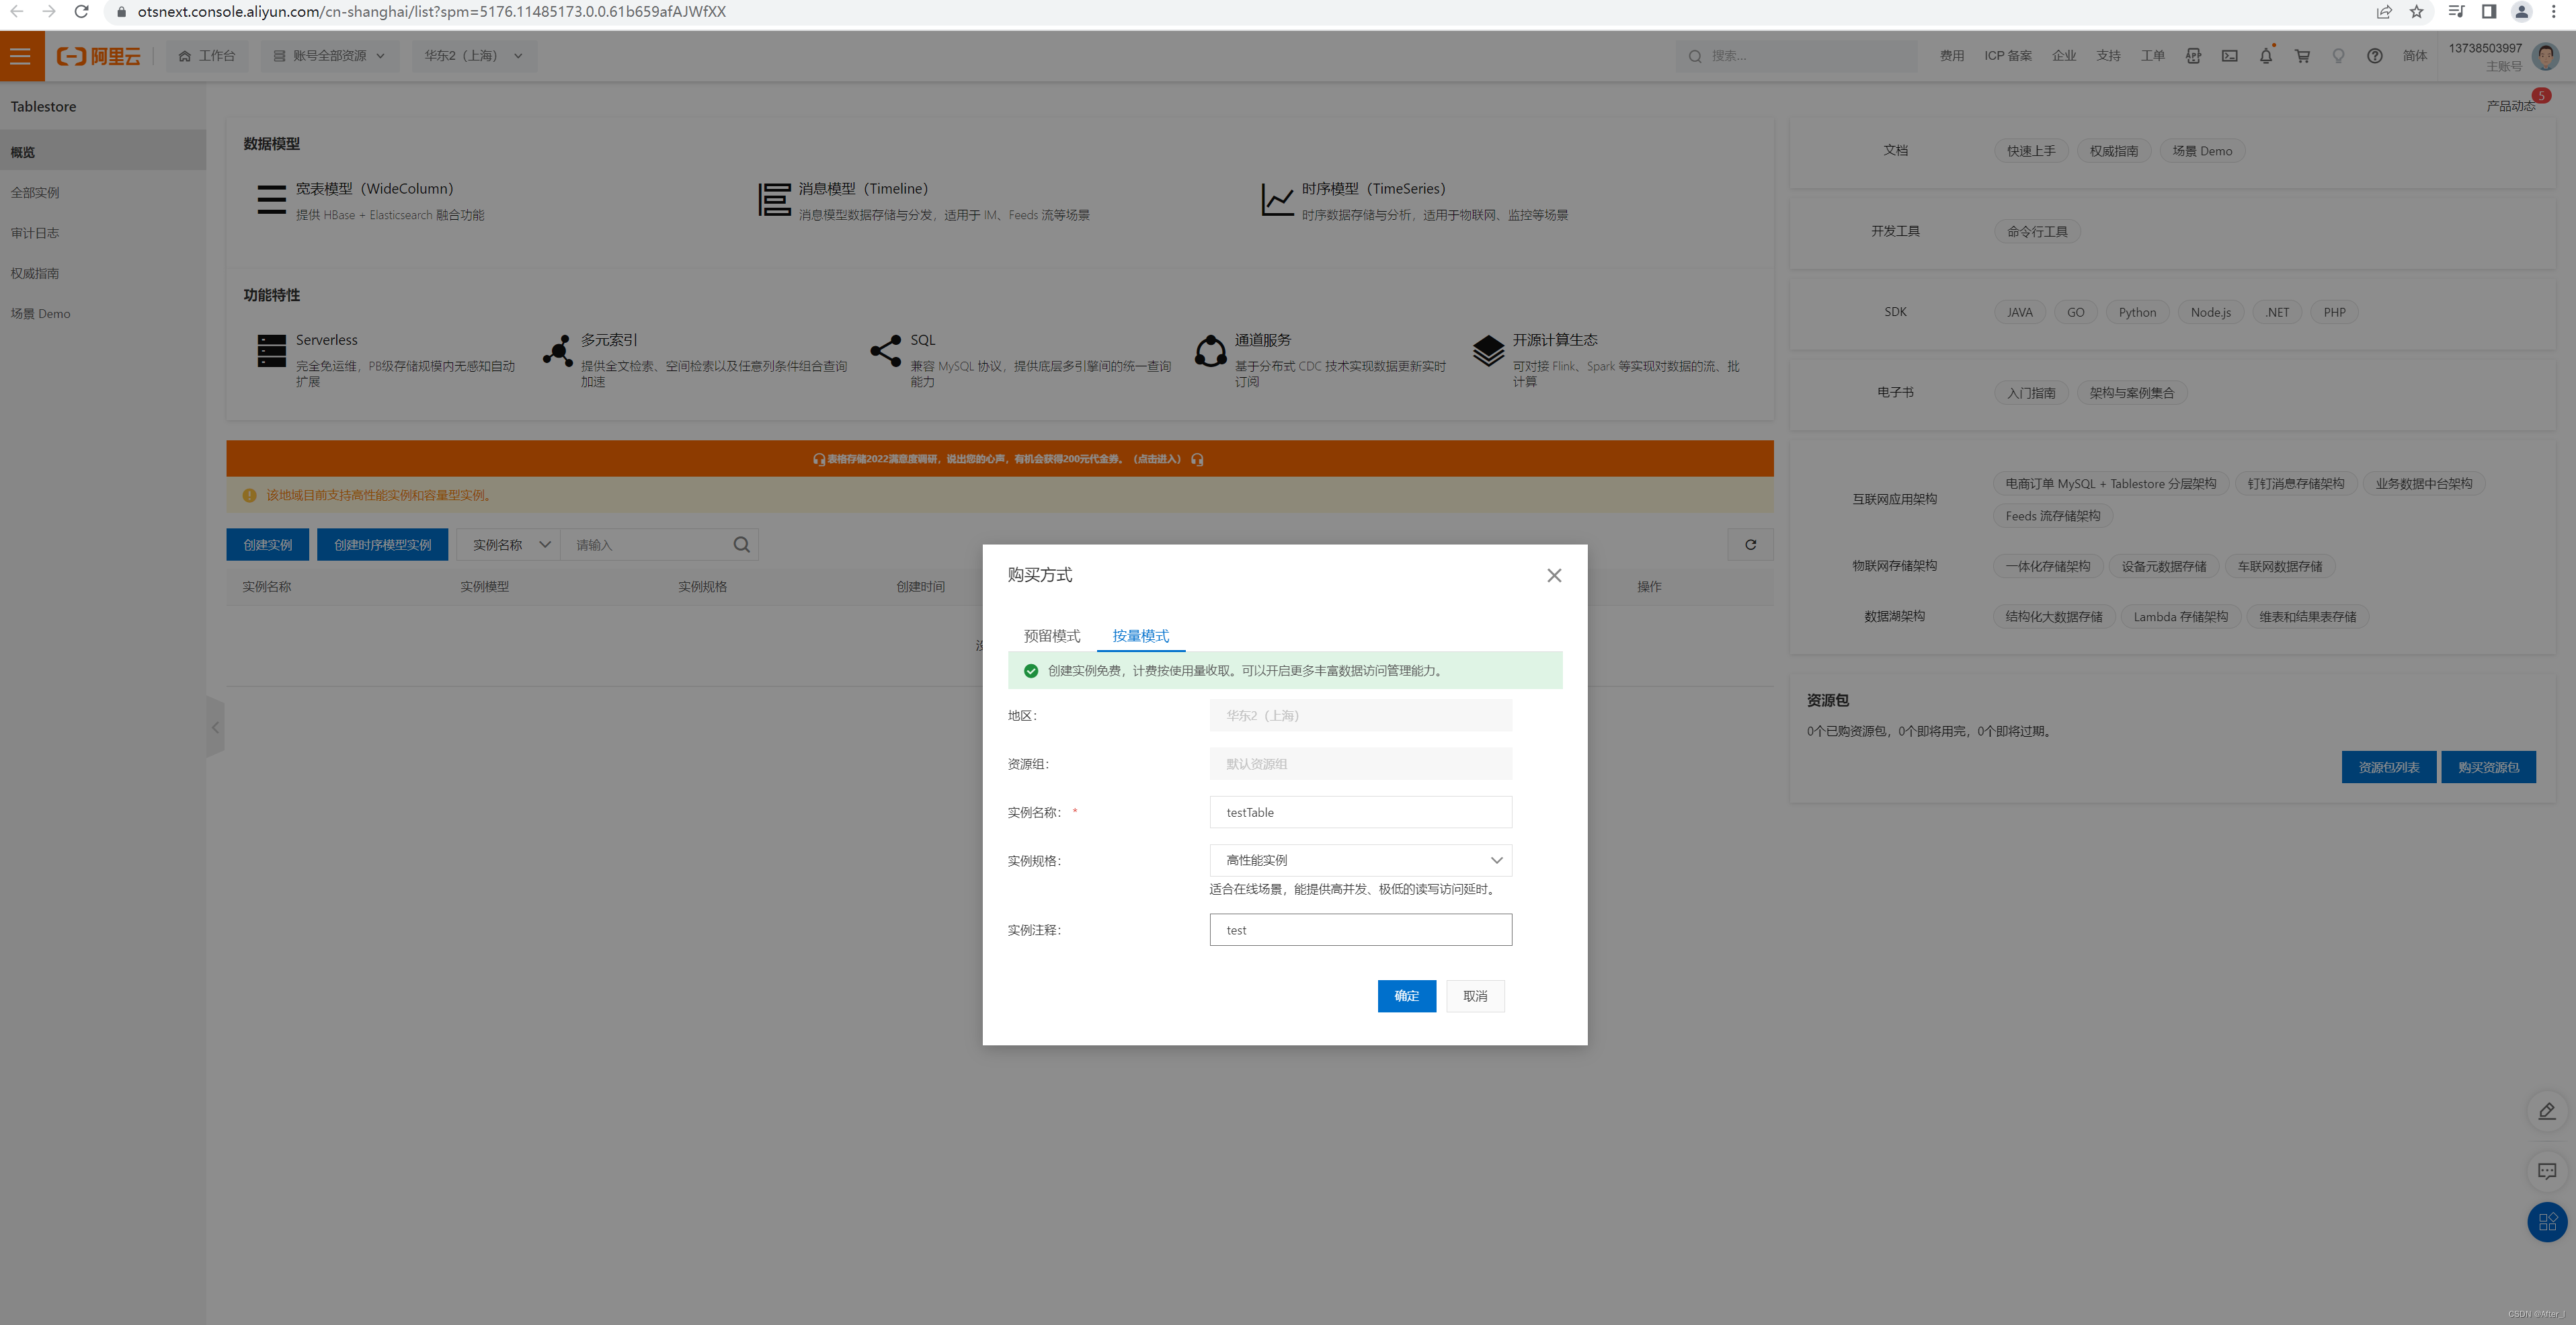
Task: Open the shopping cart icon
Action: coord(2302,56)
